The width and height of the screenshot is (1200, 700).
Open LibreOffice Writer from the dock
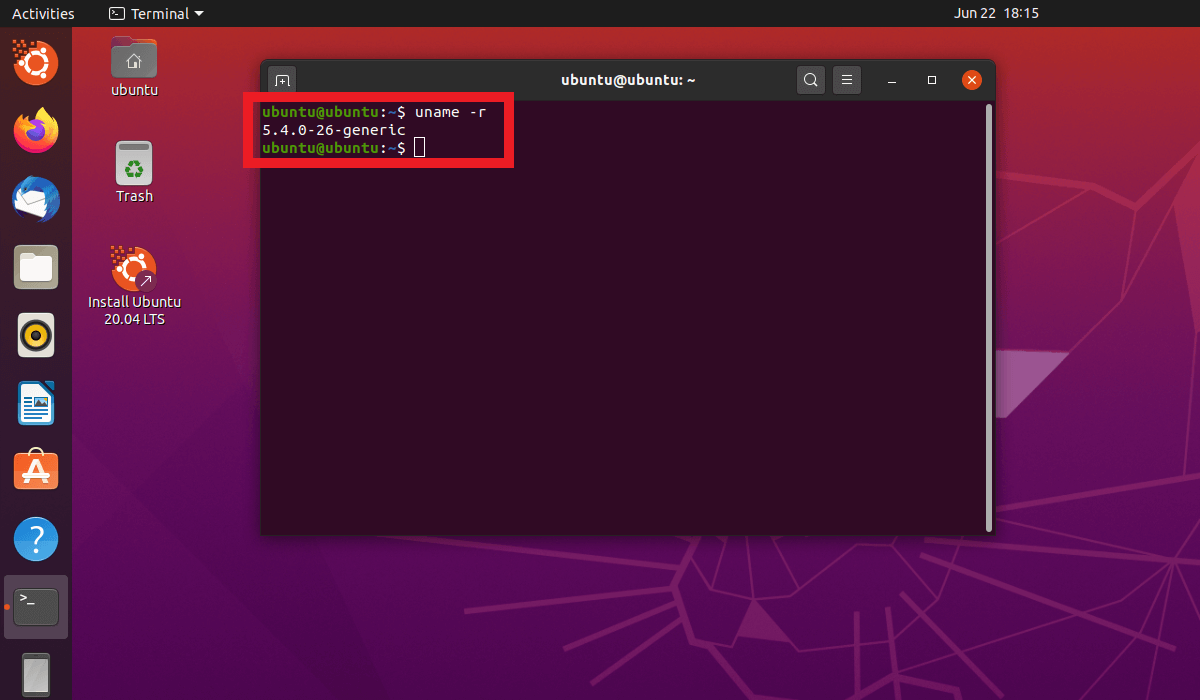(x=36, y=403)
